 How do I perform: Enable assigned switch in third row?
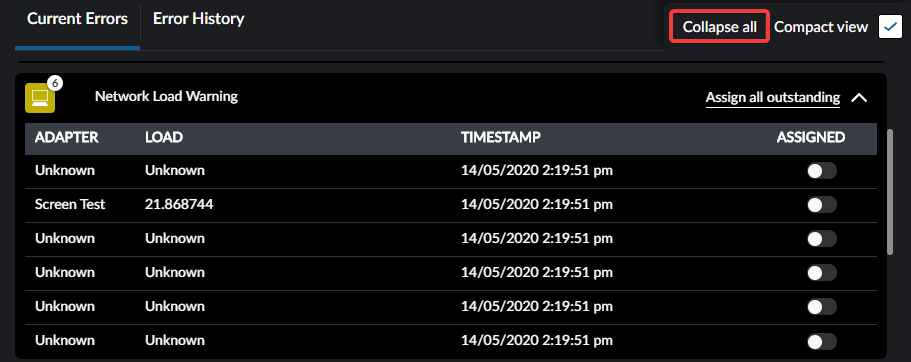tap(822, 238)
